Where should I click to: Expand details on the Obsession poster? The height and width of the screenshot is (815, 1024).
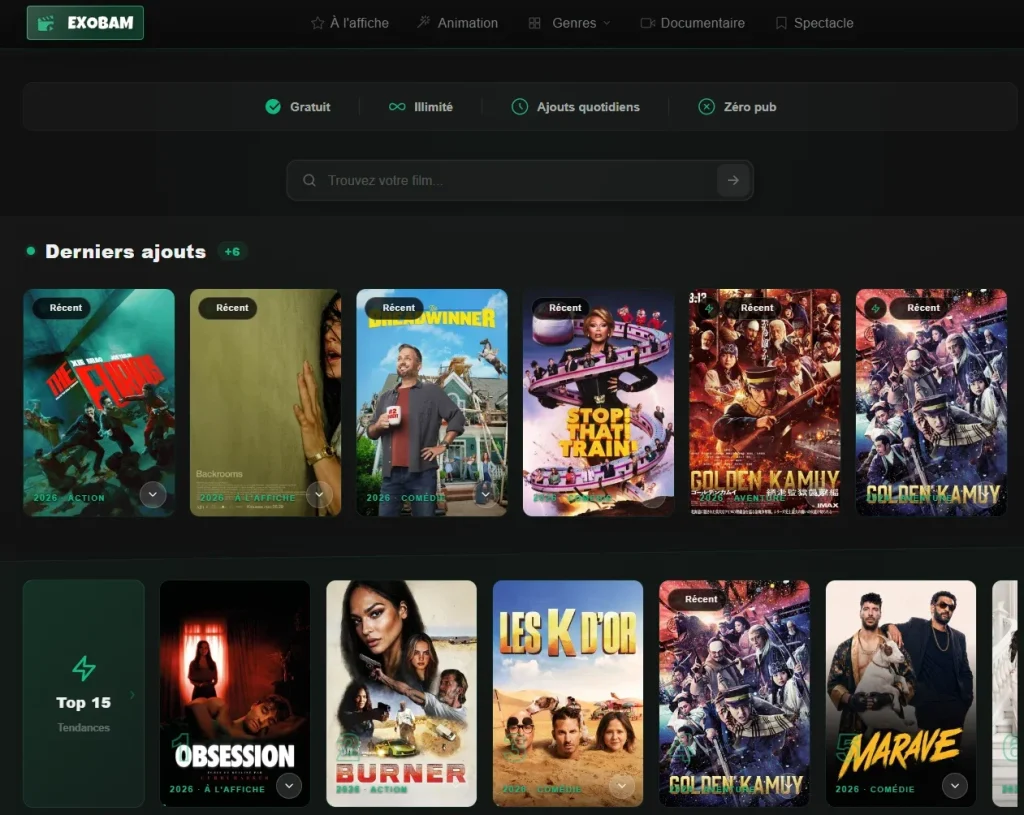pos(289,786)
